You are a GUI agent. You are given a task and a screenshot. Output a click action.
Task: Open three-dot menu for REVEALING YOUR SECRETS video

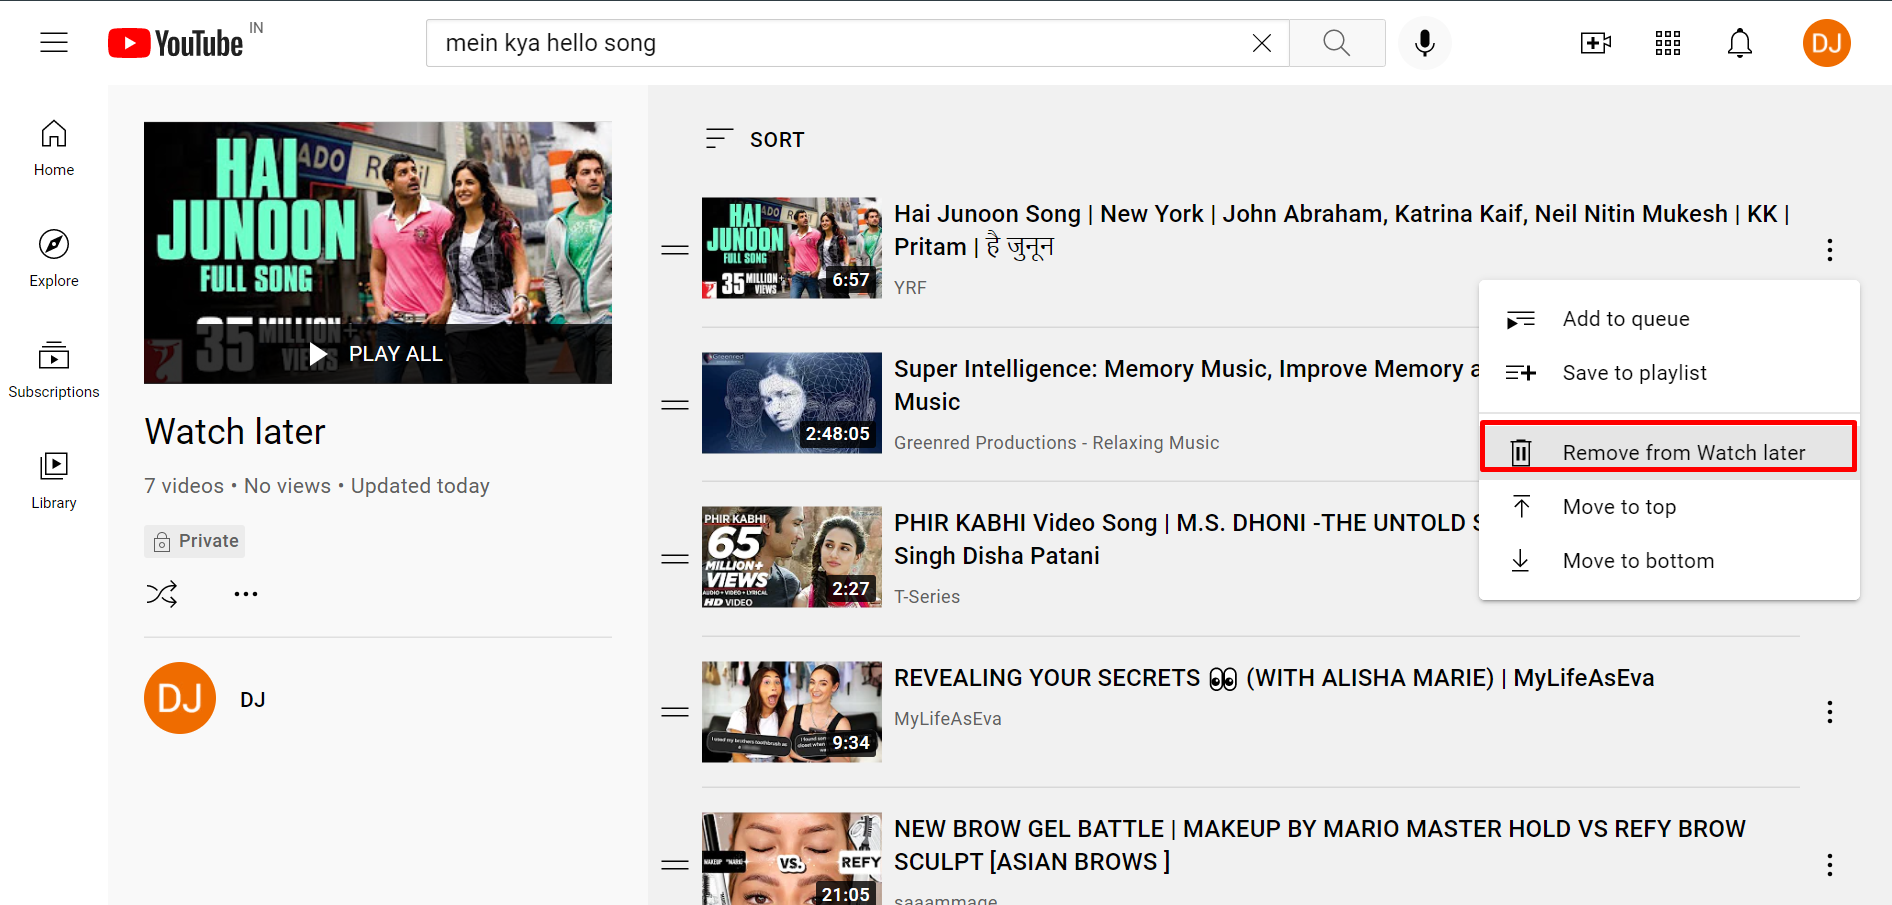[1830, 712]
